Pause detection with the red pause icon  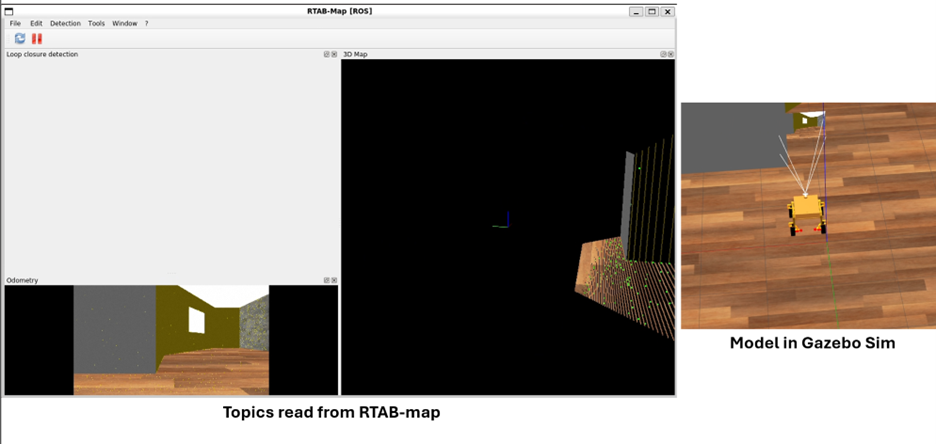point(37,38)
